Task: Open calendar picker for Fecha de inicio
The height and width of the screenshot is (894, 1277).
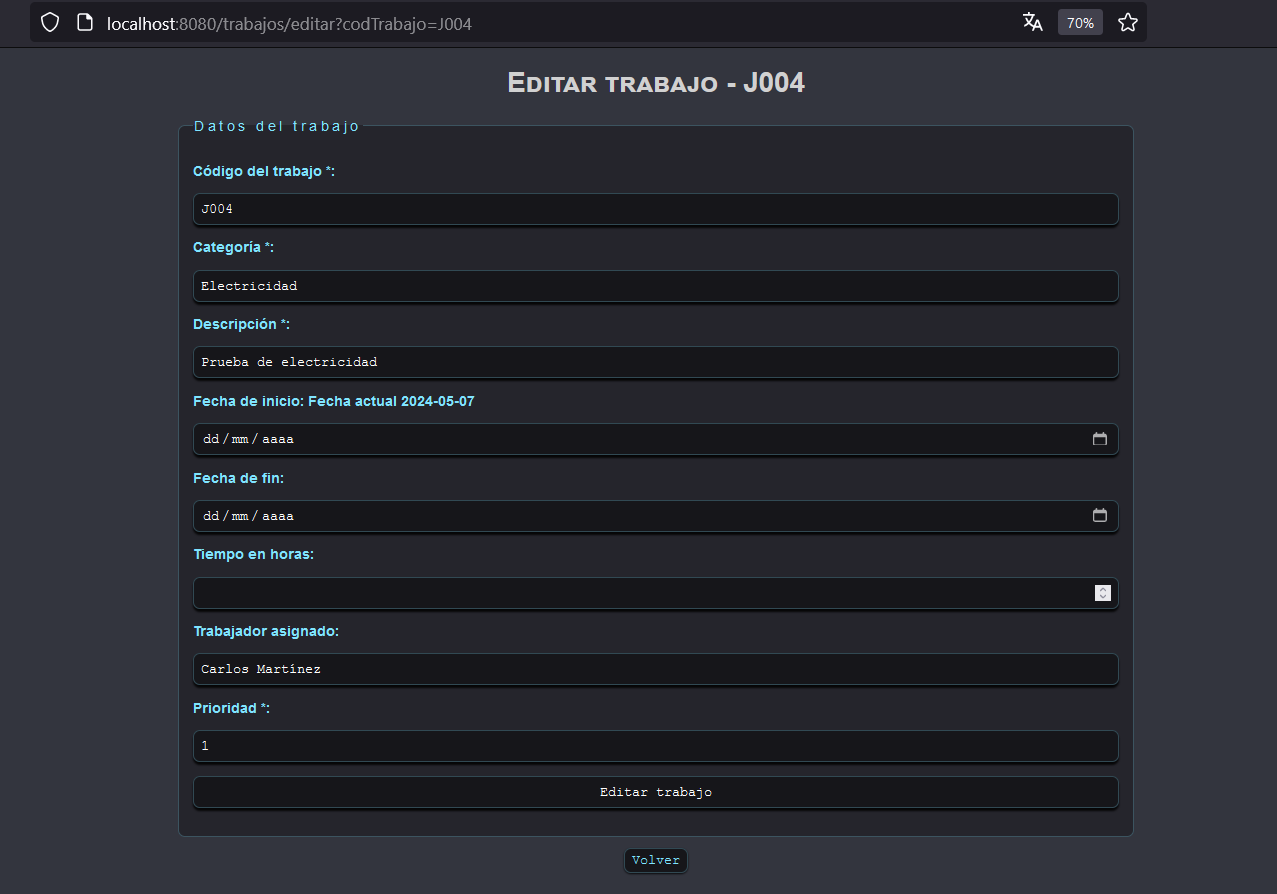Action: 1100,439
